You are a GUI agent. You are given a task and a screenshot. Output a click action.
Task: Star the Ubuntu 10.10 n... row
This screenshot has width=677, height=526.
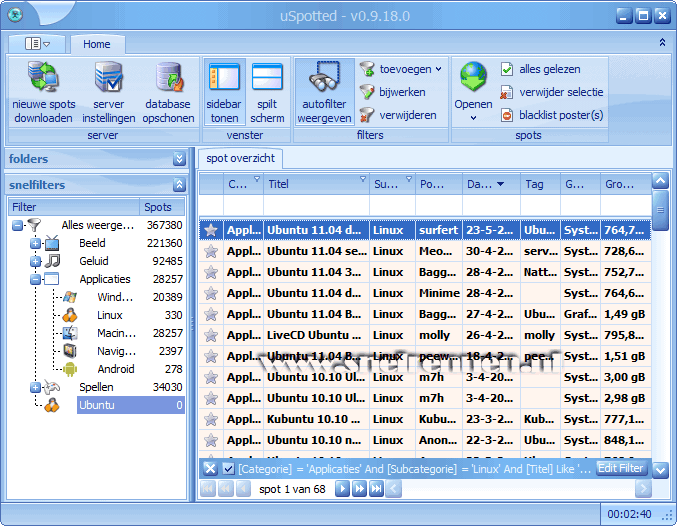[x=211, y=440]
